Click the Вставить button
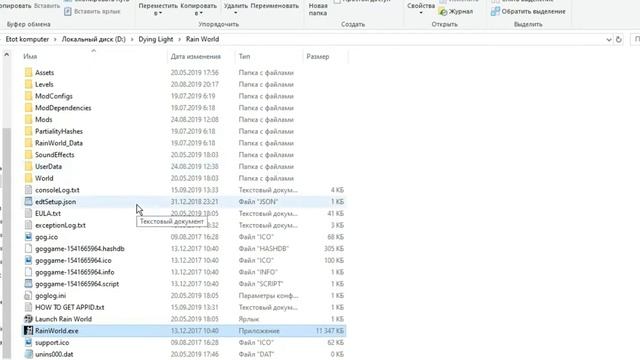This screenshot has height=360, width=640. pos(47,6)
